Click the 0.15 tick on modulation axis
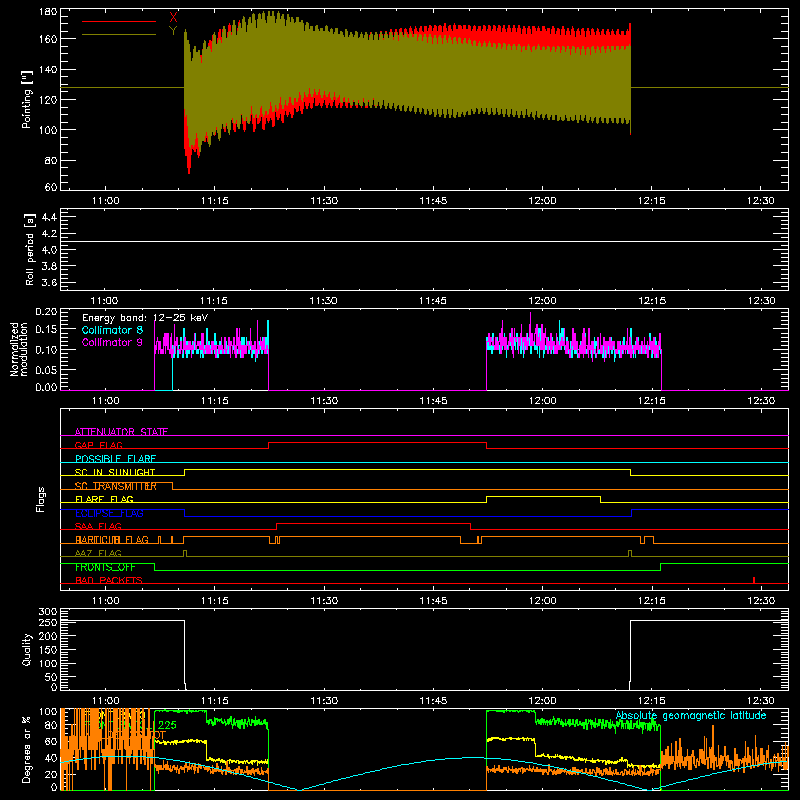The height and width of the screenshot is (800, 800). pyautogui.click(x=46, y=330)
